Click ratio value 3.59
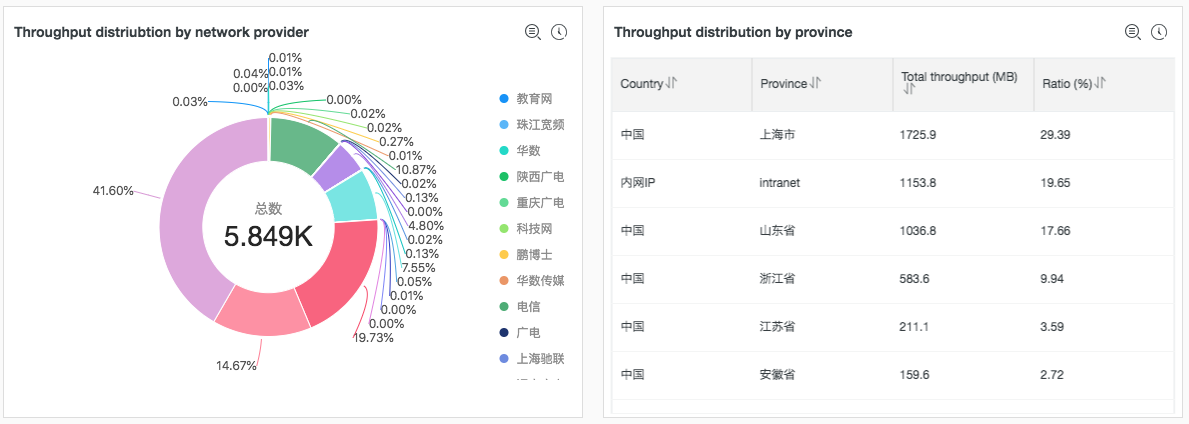Screen dimensions: 1189x424 [x=1053, y=326]
